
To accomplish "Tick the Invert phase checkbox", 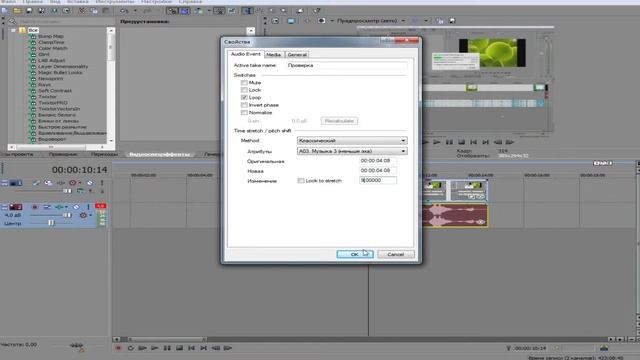I will [244, 105].
